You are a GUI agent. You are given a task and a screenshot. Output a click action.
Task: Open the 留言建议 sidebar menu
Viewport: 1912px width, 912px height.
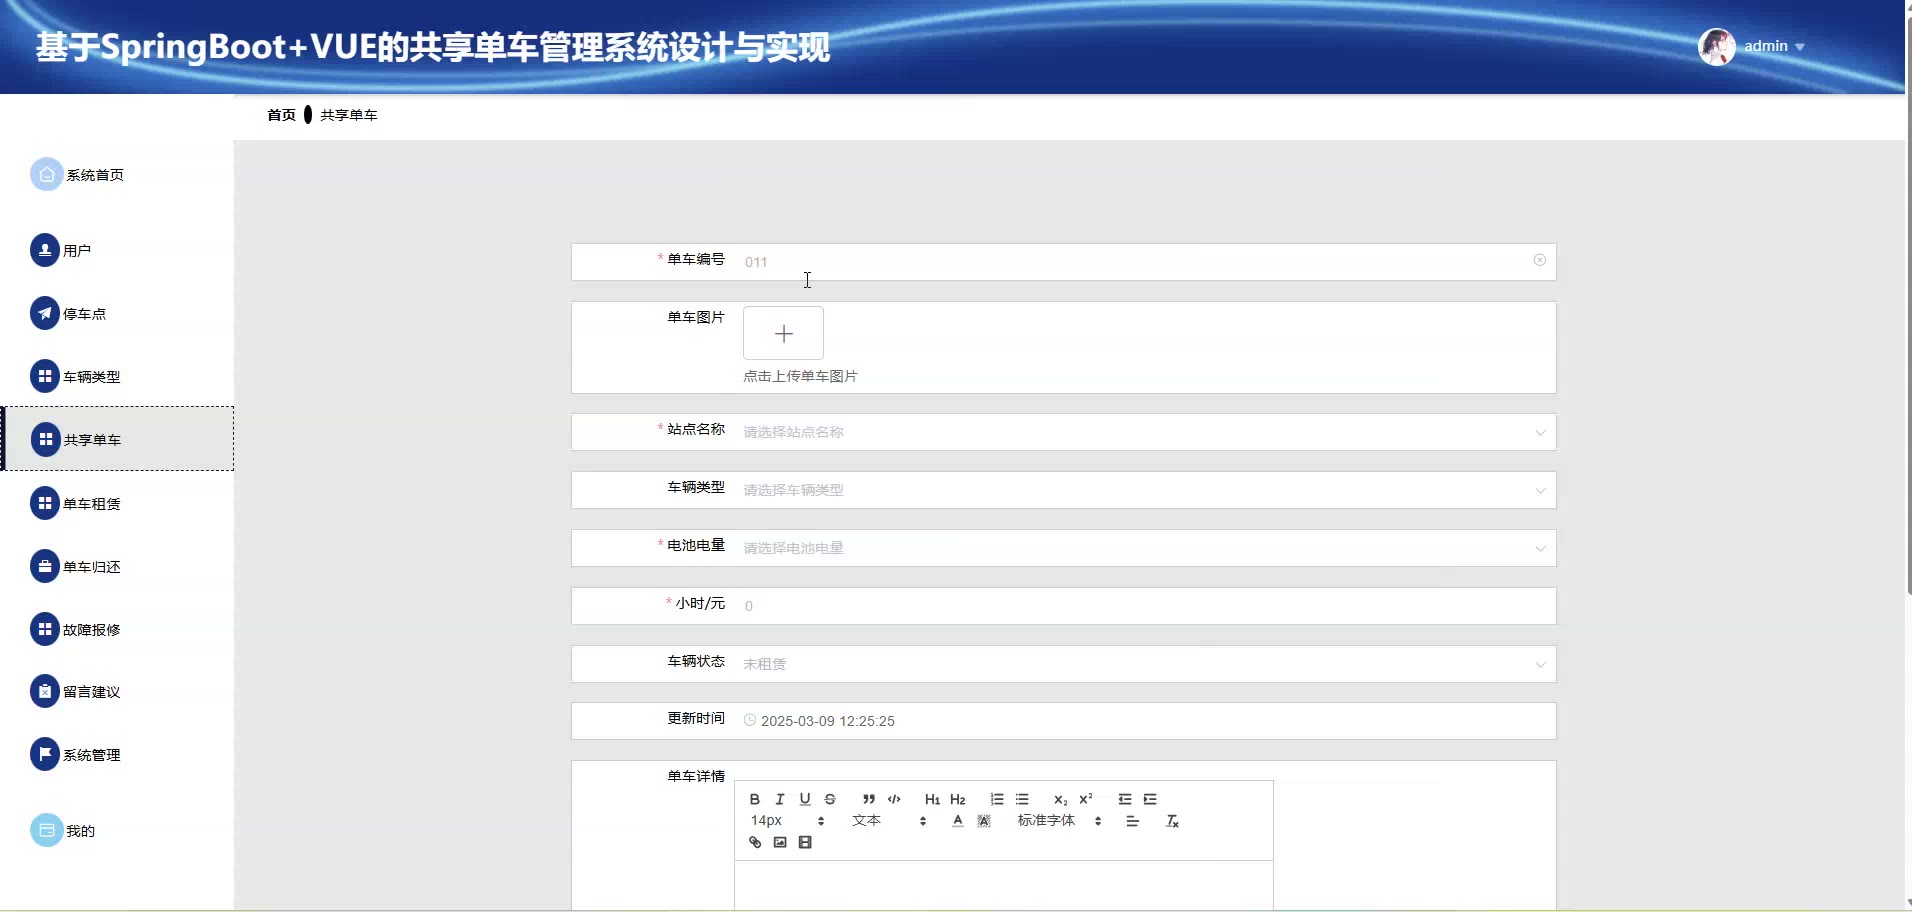[x=117, y=691]
